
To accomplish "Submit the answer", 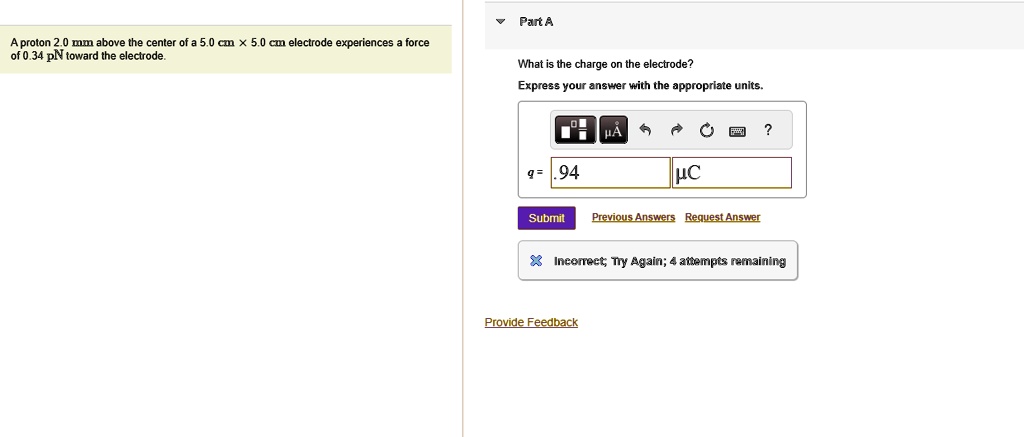I will pyautogui.click(x=547, y=218).
